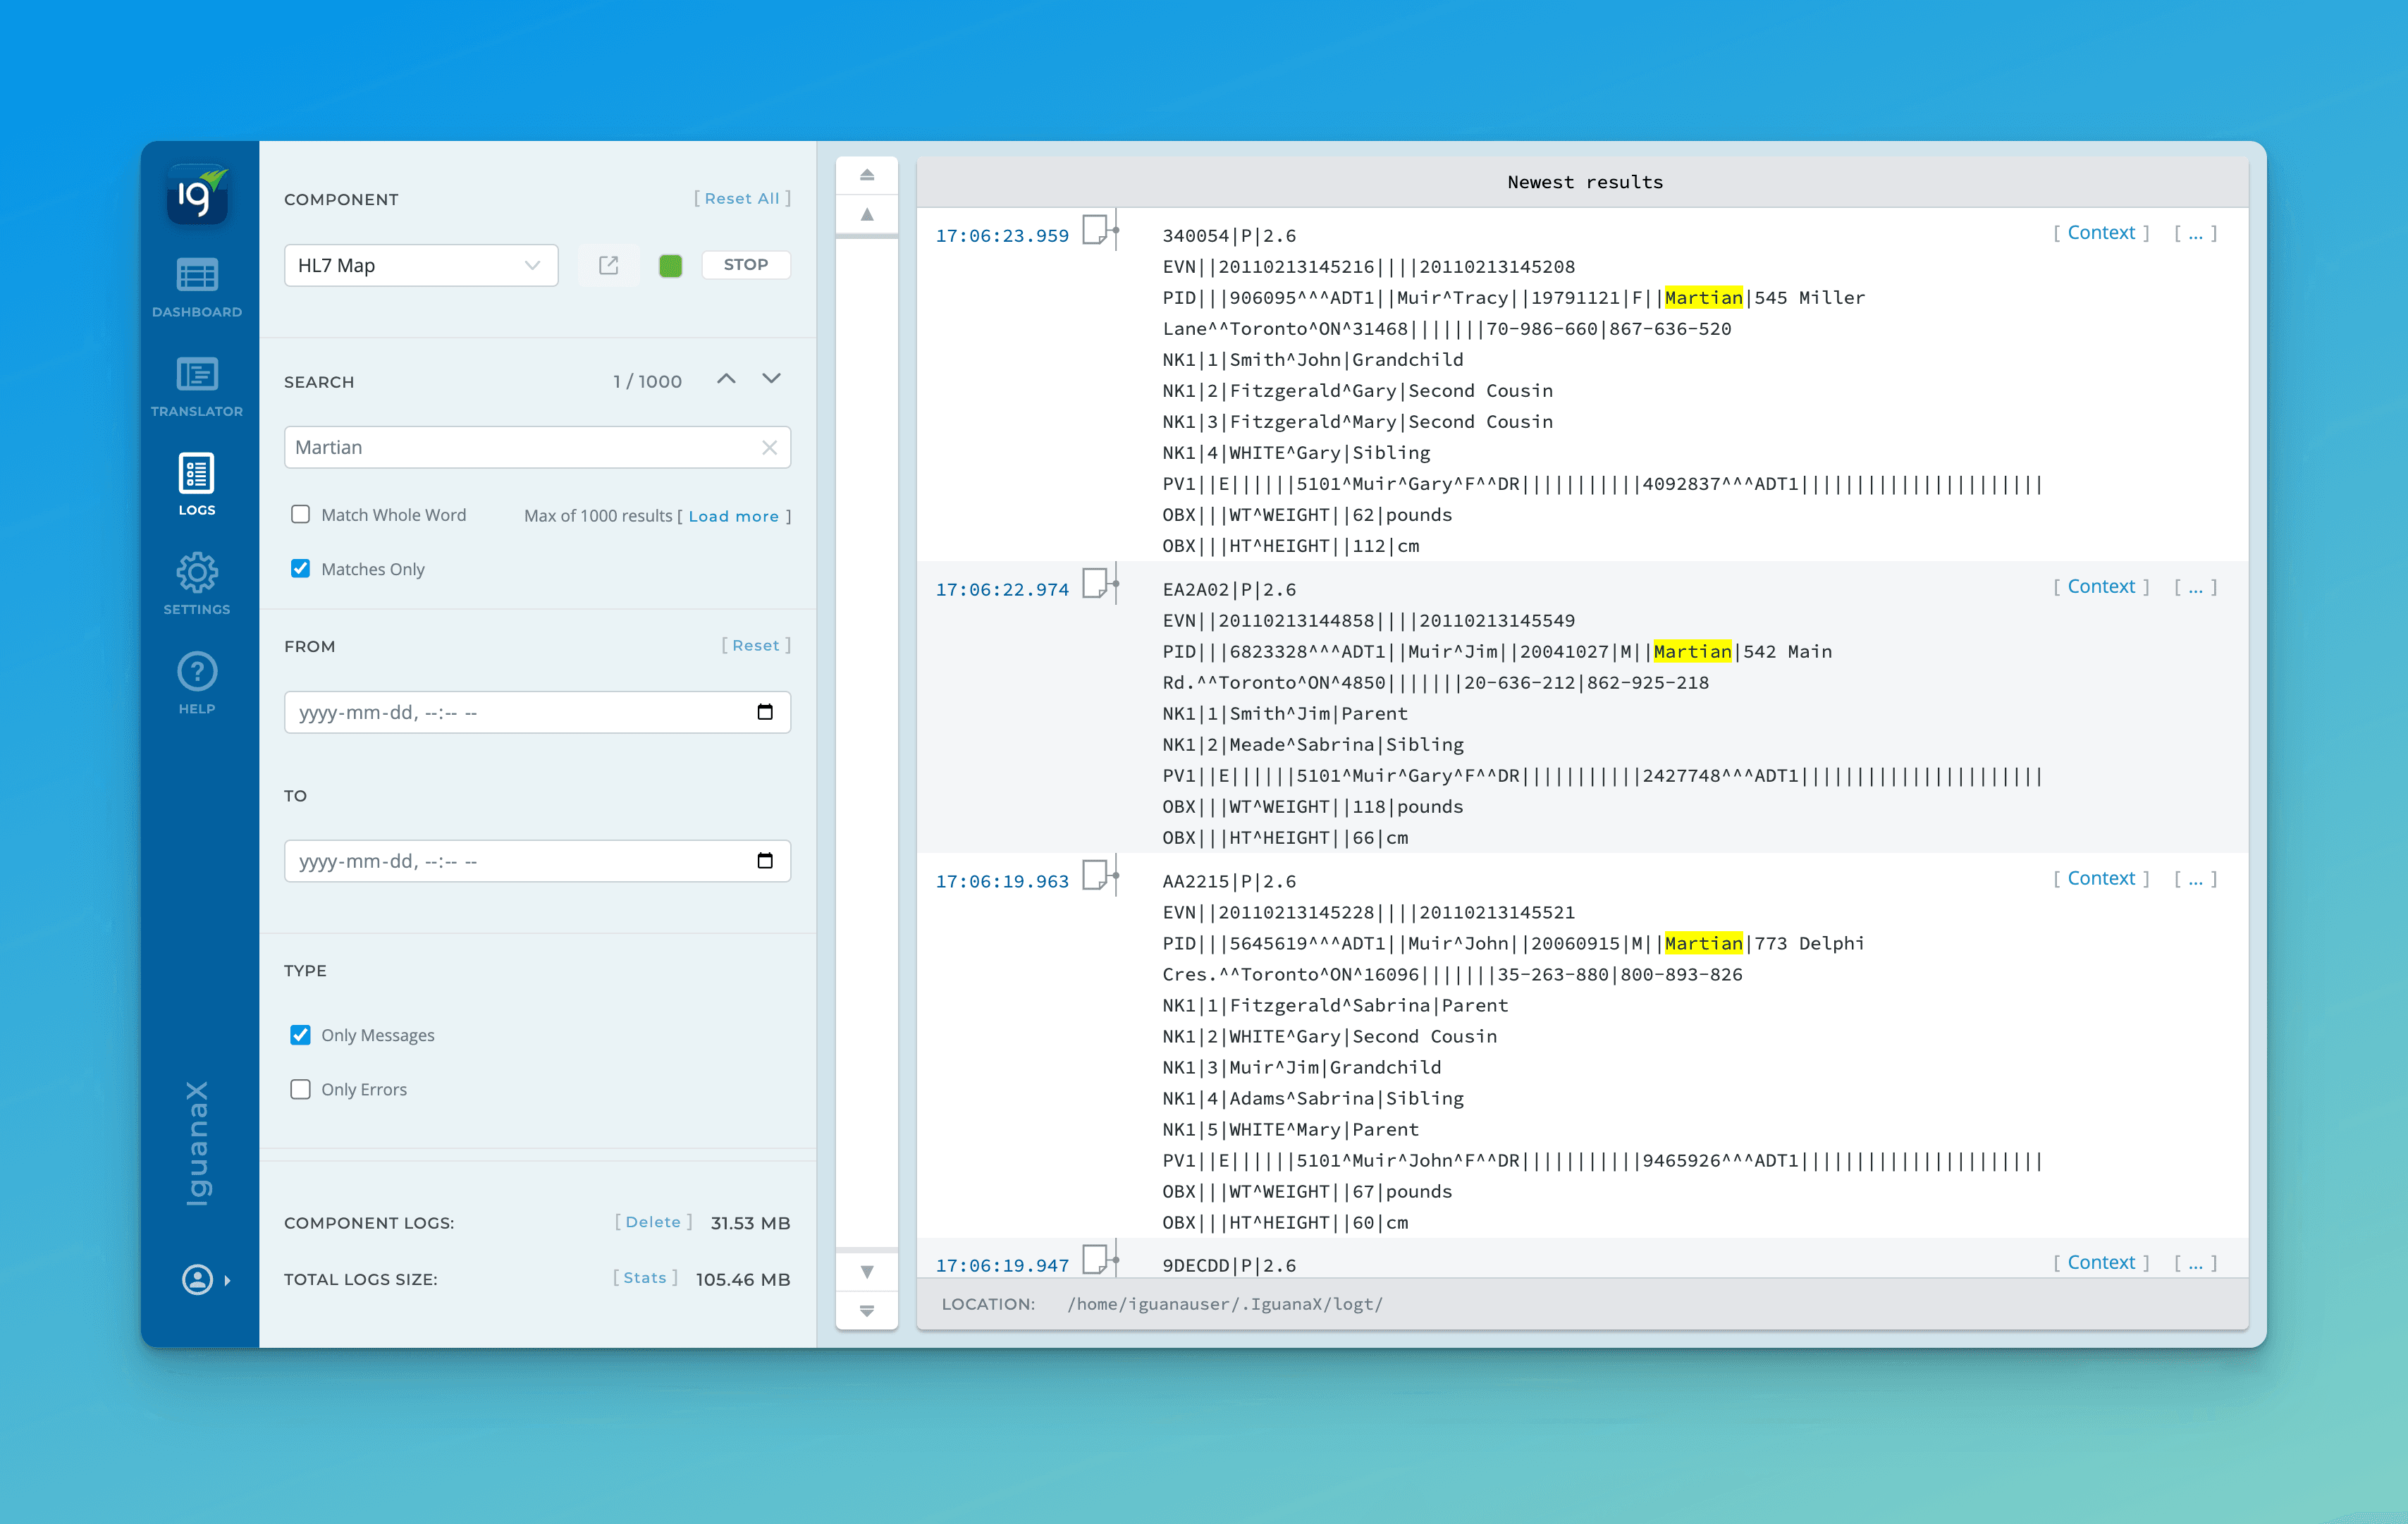
Task: Open the [...] menu for EA2A02 message
Action: click(x=2195, y=587)
